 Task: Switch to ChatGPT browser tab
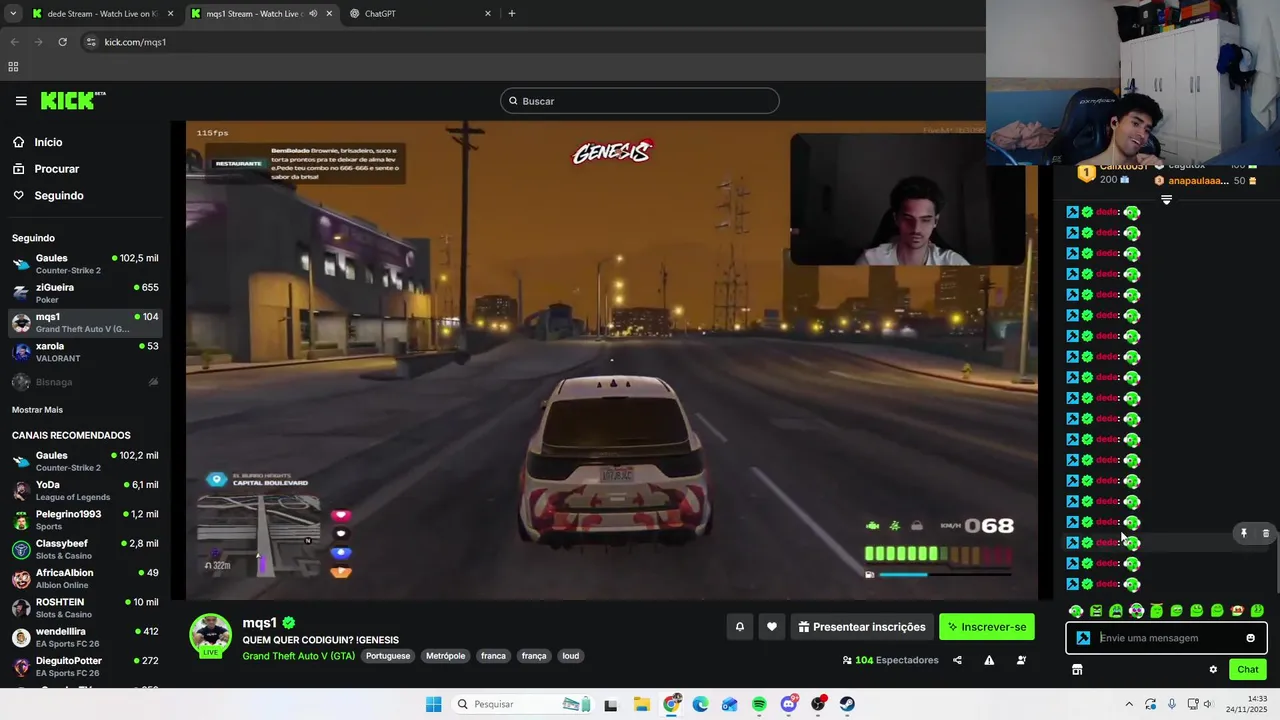coord(420,14)
